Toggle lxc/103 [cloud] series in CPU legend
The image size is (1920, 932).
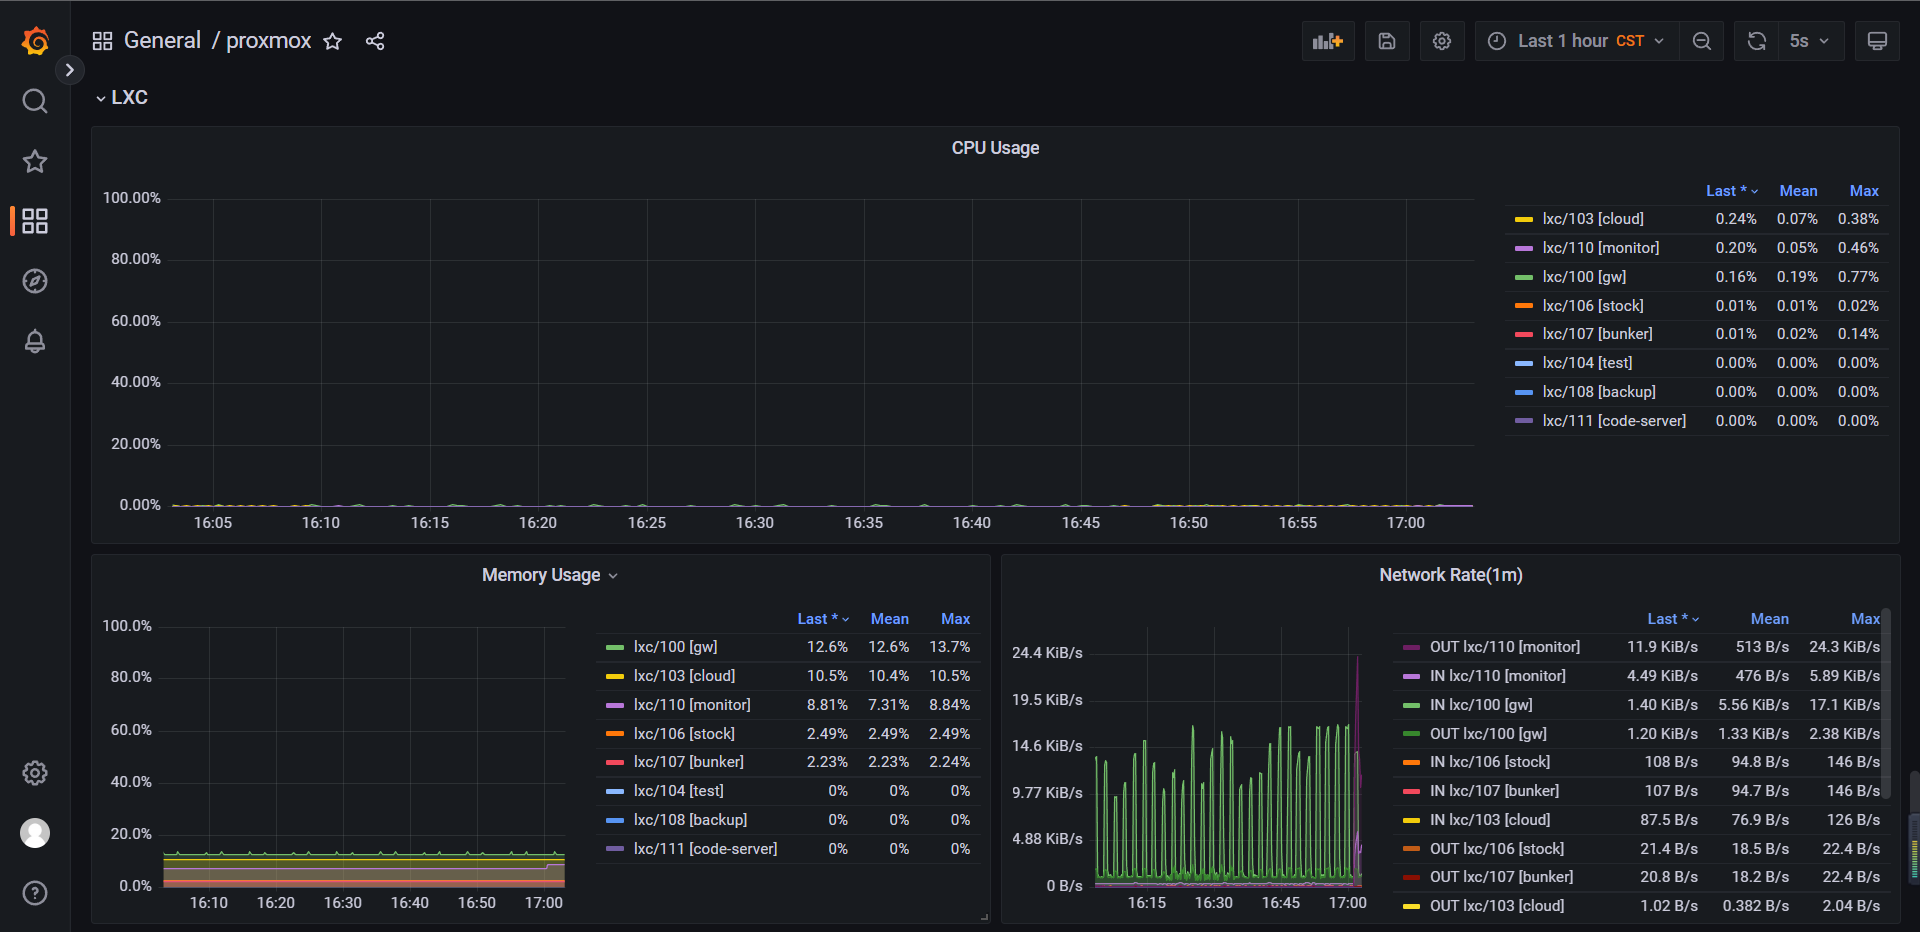click(1592, 219)
